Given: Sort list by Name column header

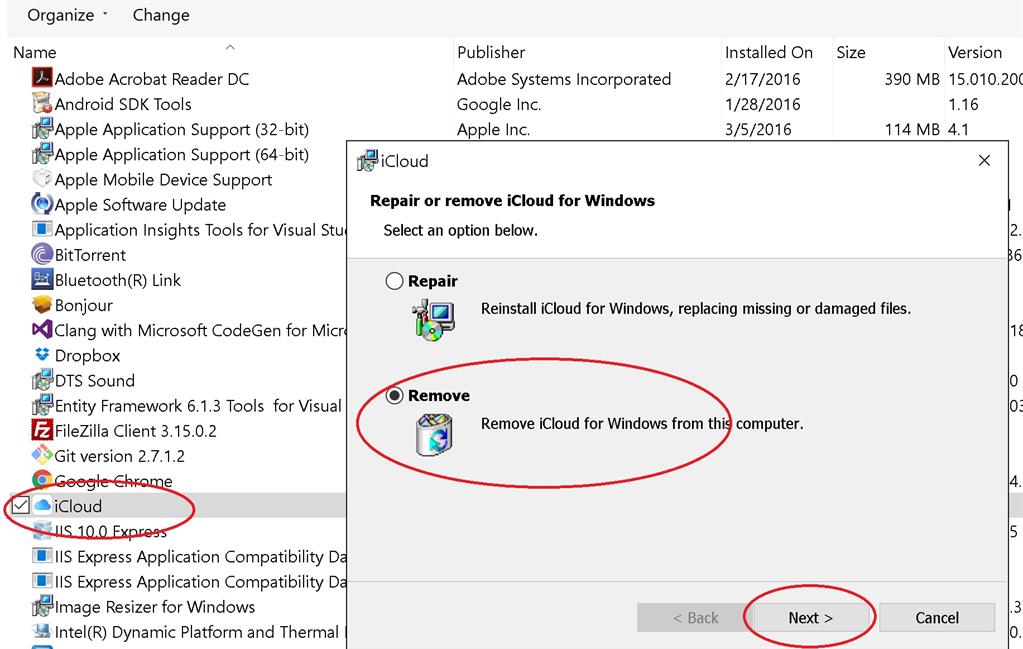Looking at the screenshot, I should tap(35, 52).
